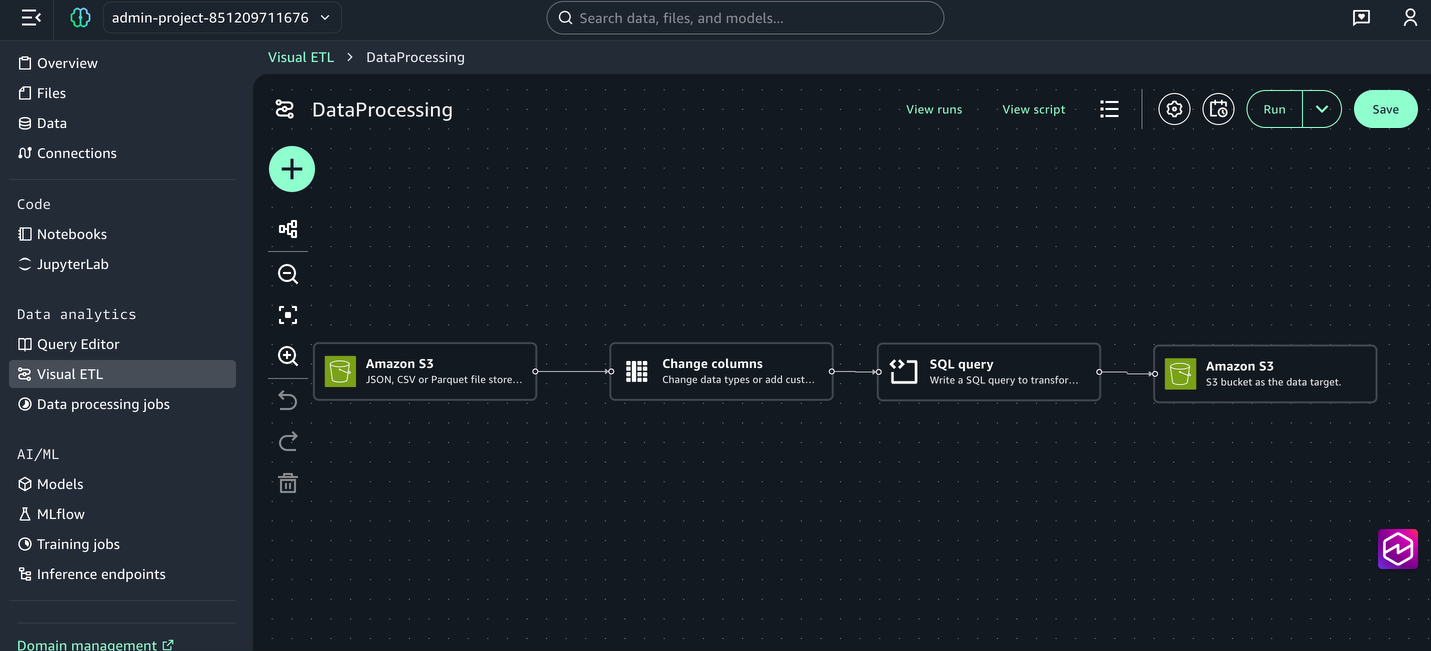Click the Run button
The height and width of the screenshot is (651, 1431).
[1274, 109]
